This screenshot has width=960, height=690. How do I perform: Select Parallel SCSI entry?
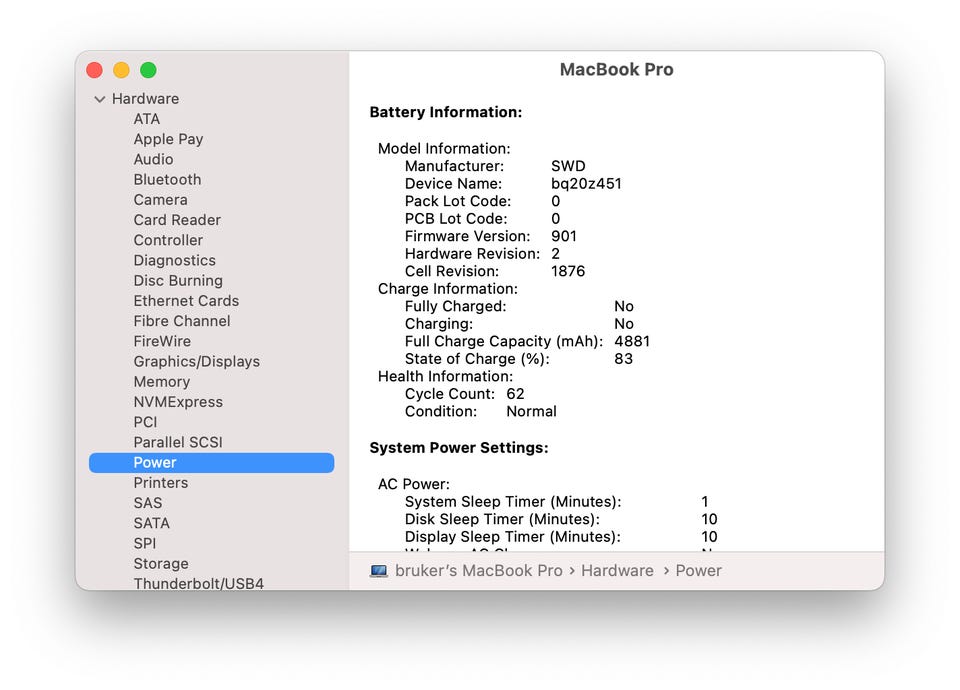pos(178,442)
